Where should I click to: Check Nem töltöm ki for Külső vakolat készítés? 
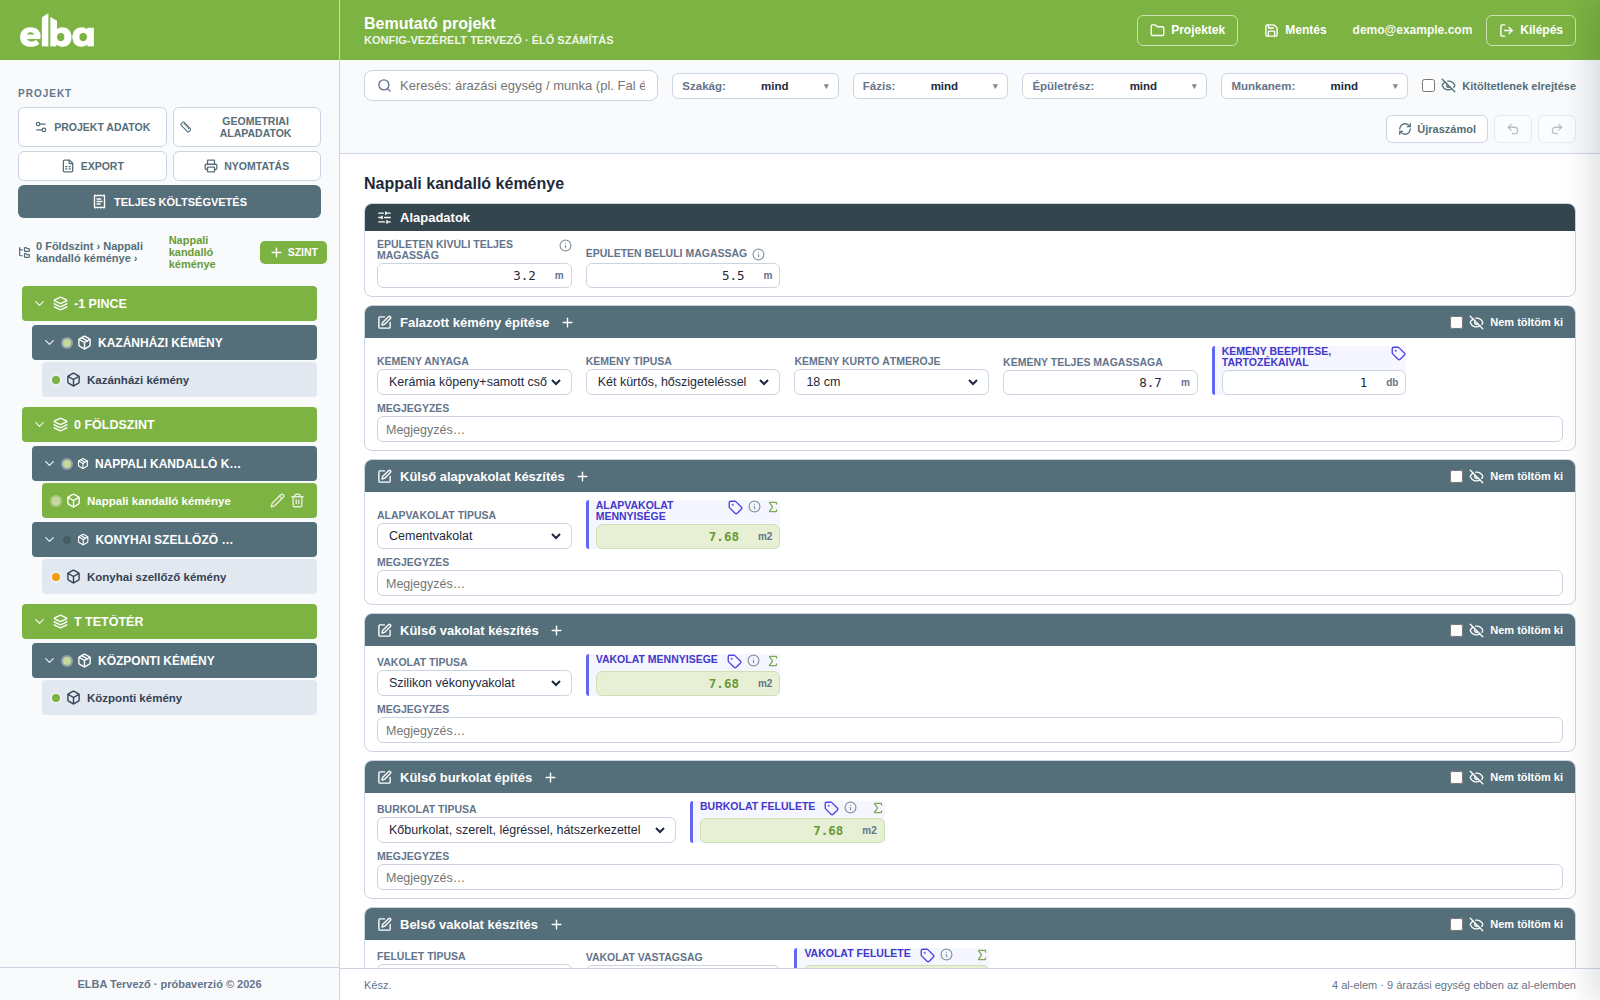pyautogui.click(x=1456, y=631)
